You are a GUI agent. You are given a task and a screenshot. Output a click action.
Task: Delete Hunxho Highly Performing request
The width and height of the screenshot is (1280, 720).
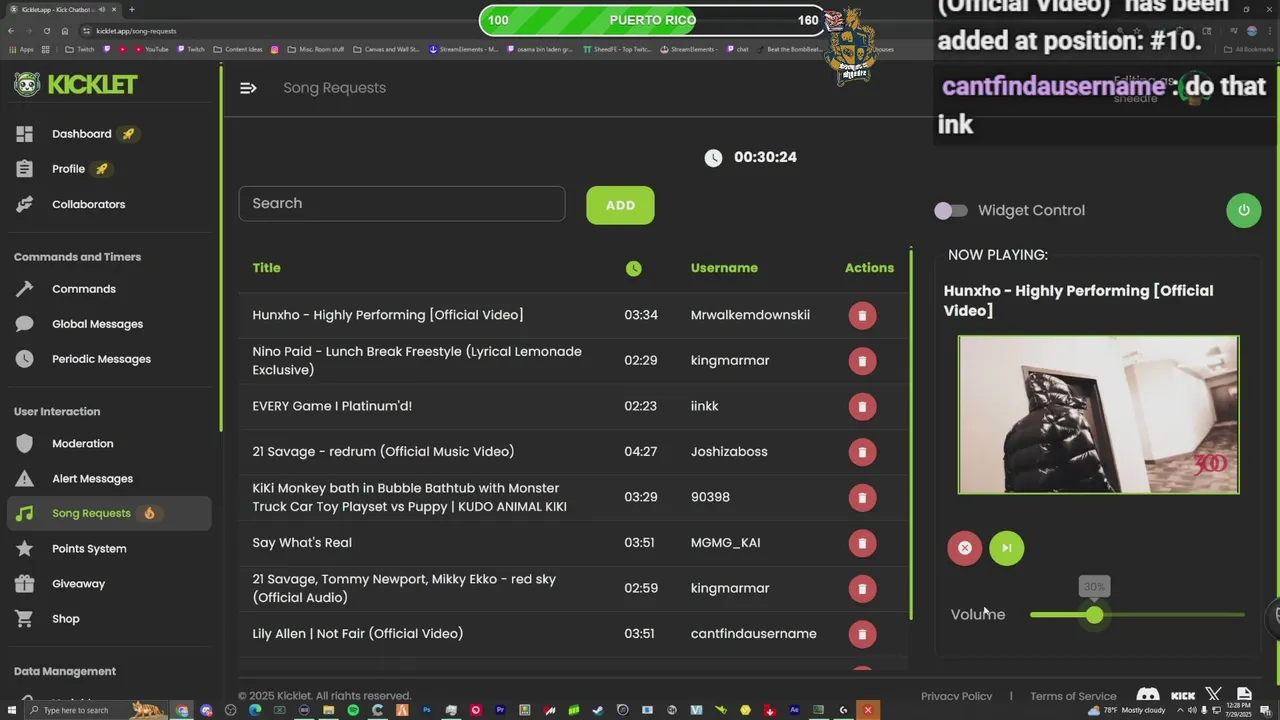[862, 316]
